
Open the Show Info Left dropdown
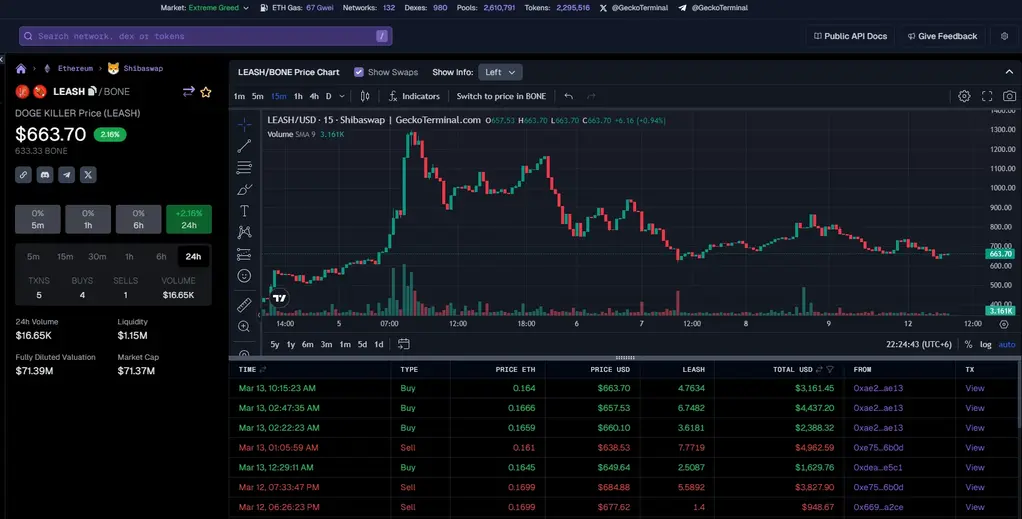[x=501, y=72]
